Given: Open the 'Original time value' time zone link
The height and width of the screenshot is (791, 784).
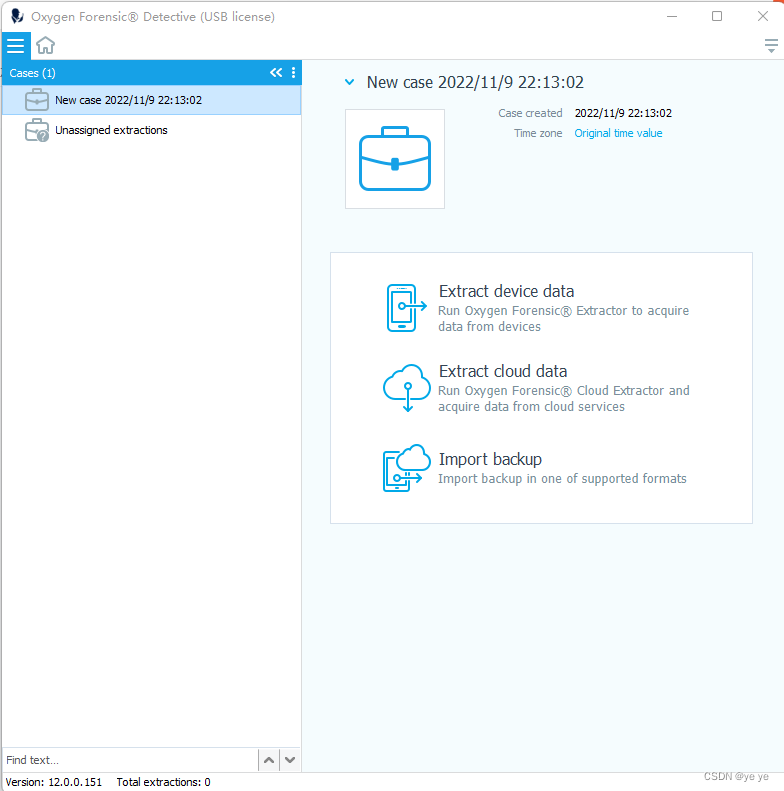Looking at the screenshot, I should pyautogui.click(x=618, y=133).
